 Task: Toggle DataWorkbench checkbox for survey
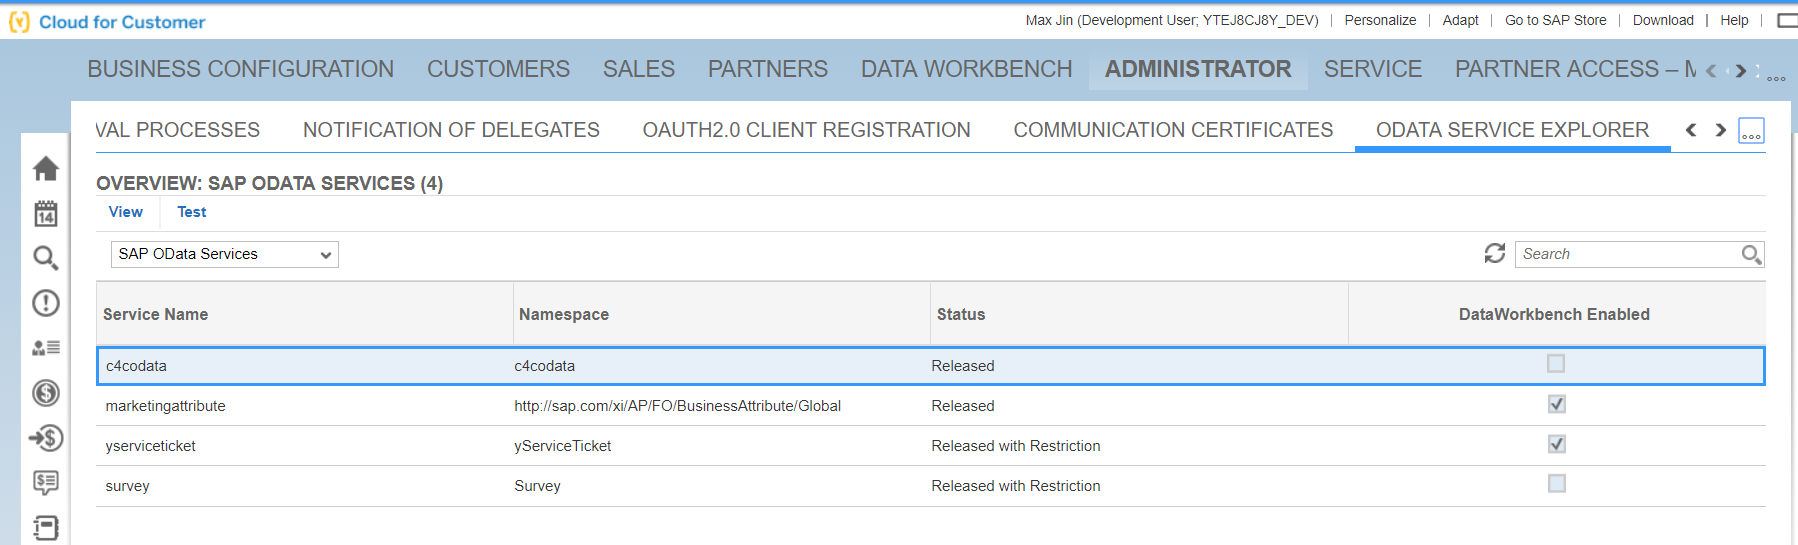pos(1556,484)
